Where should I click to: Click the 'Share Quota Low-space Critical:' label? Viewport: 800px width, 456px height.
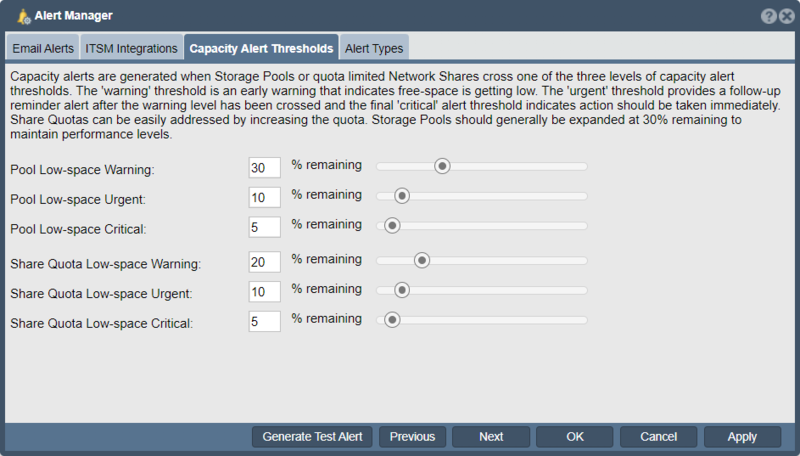pyautogui.click(x=102, y=323)
